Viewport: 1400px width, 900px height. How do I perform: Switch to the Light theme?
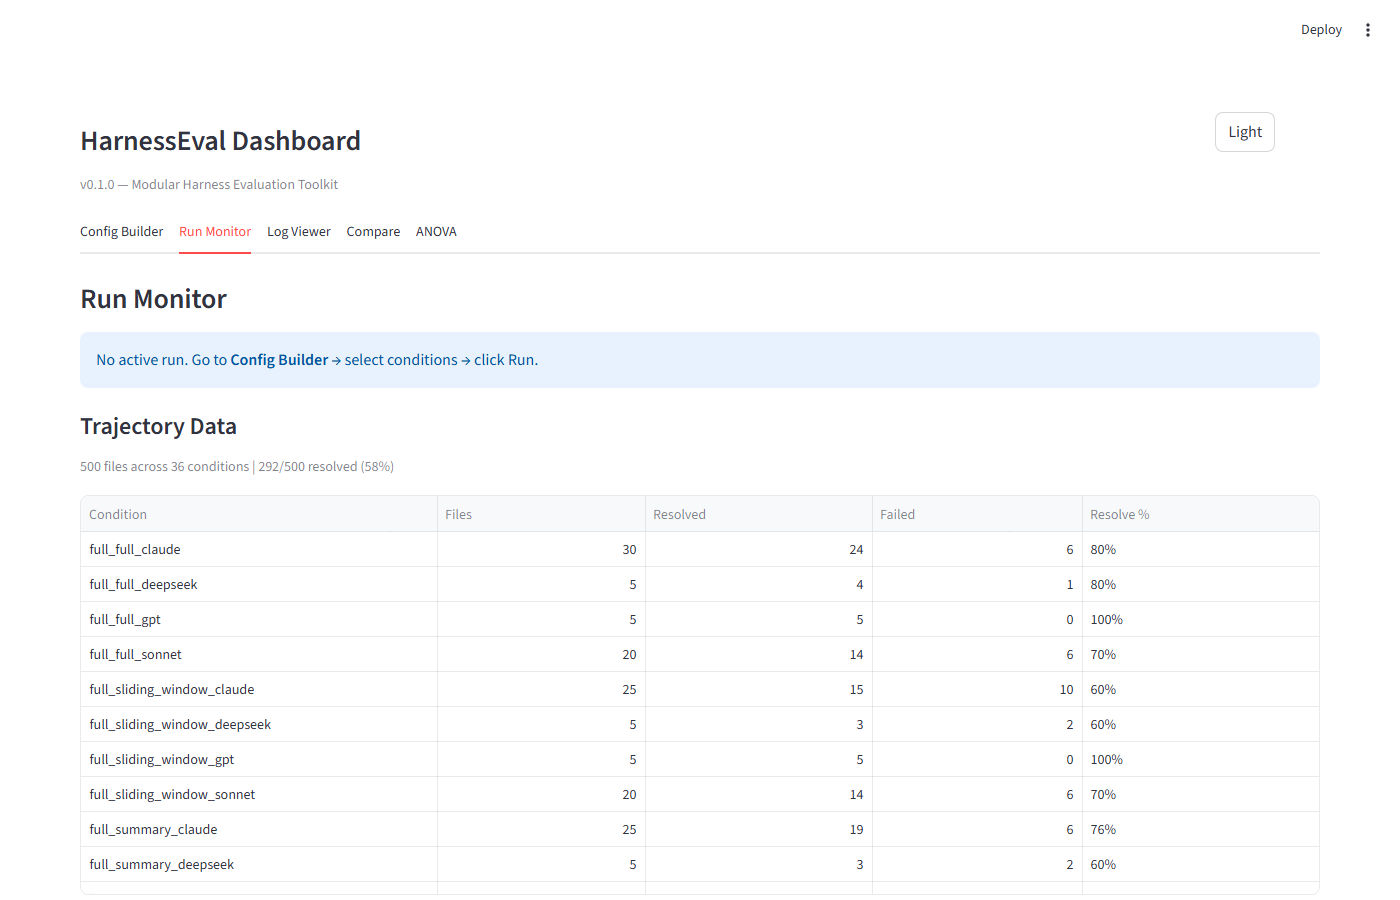click(1244, 131)
